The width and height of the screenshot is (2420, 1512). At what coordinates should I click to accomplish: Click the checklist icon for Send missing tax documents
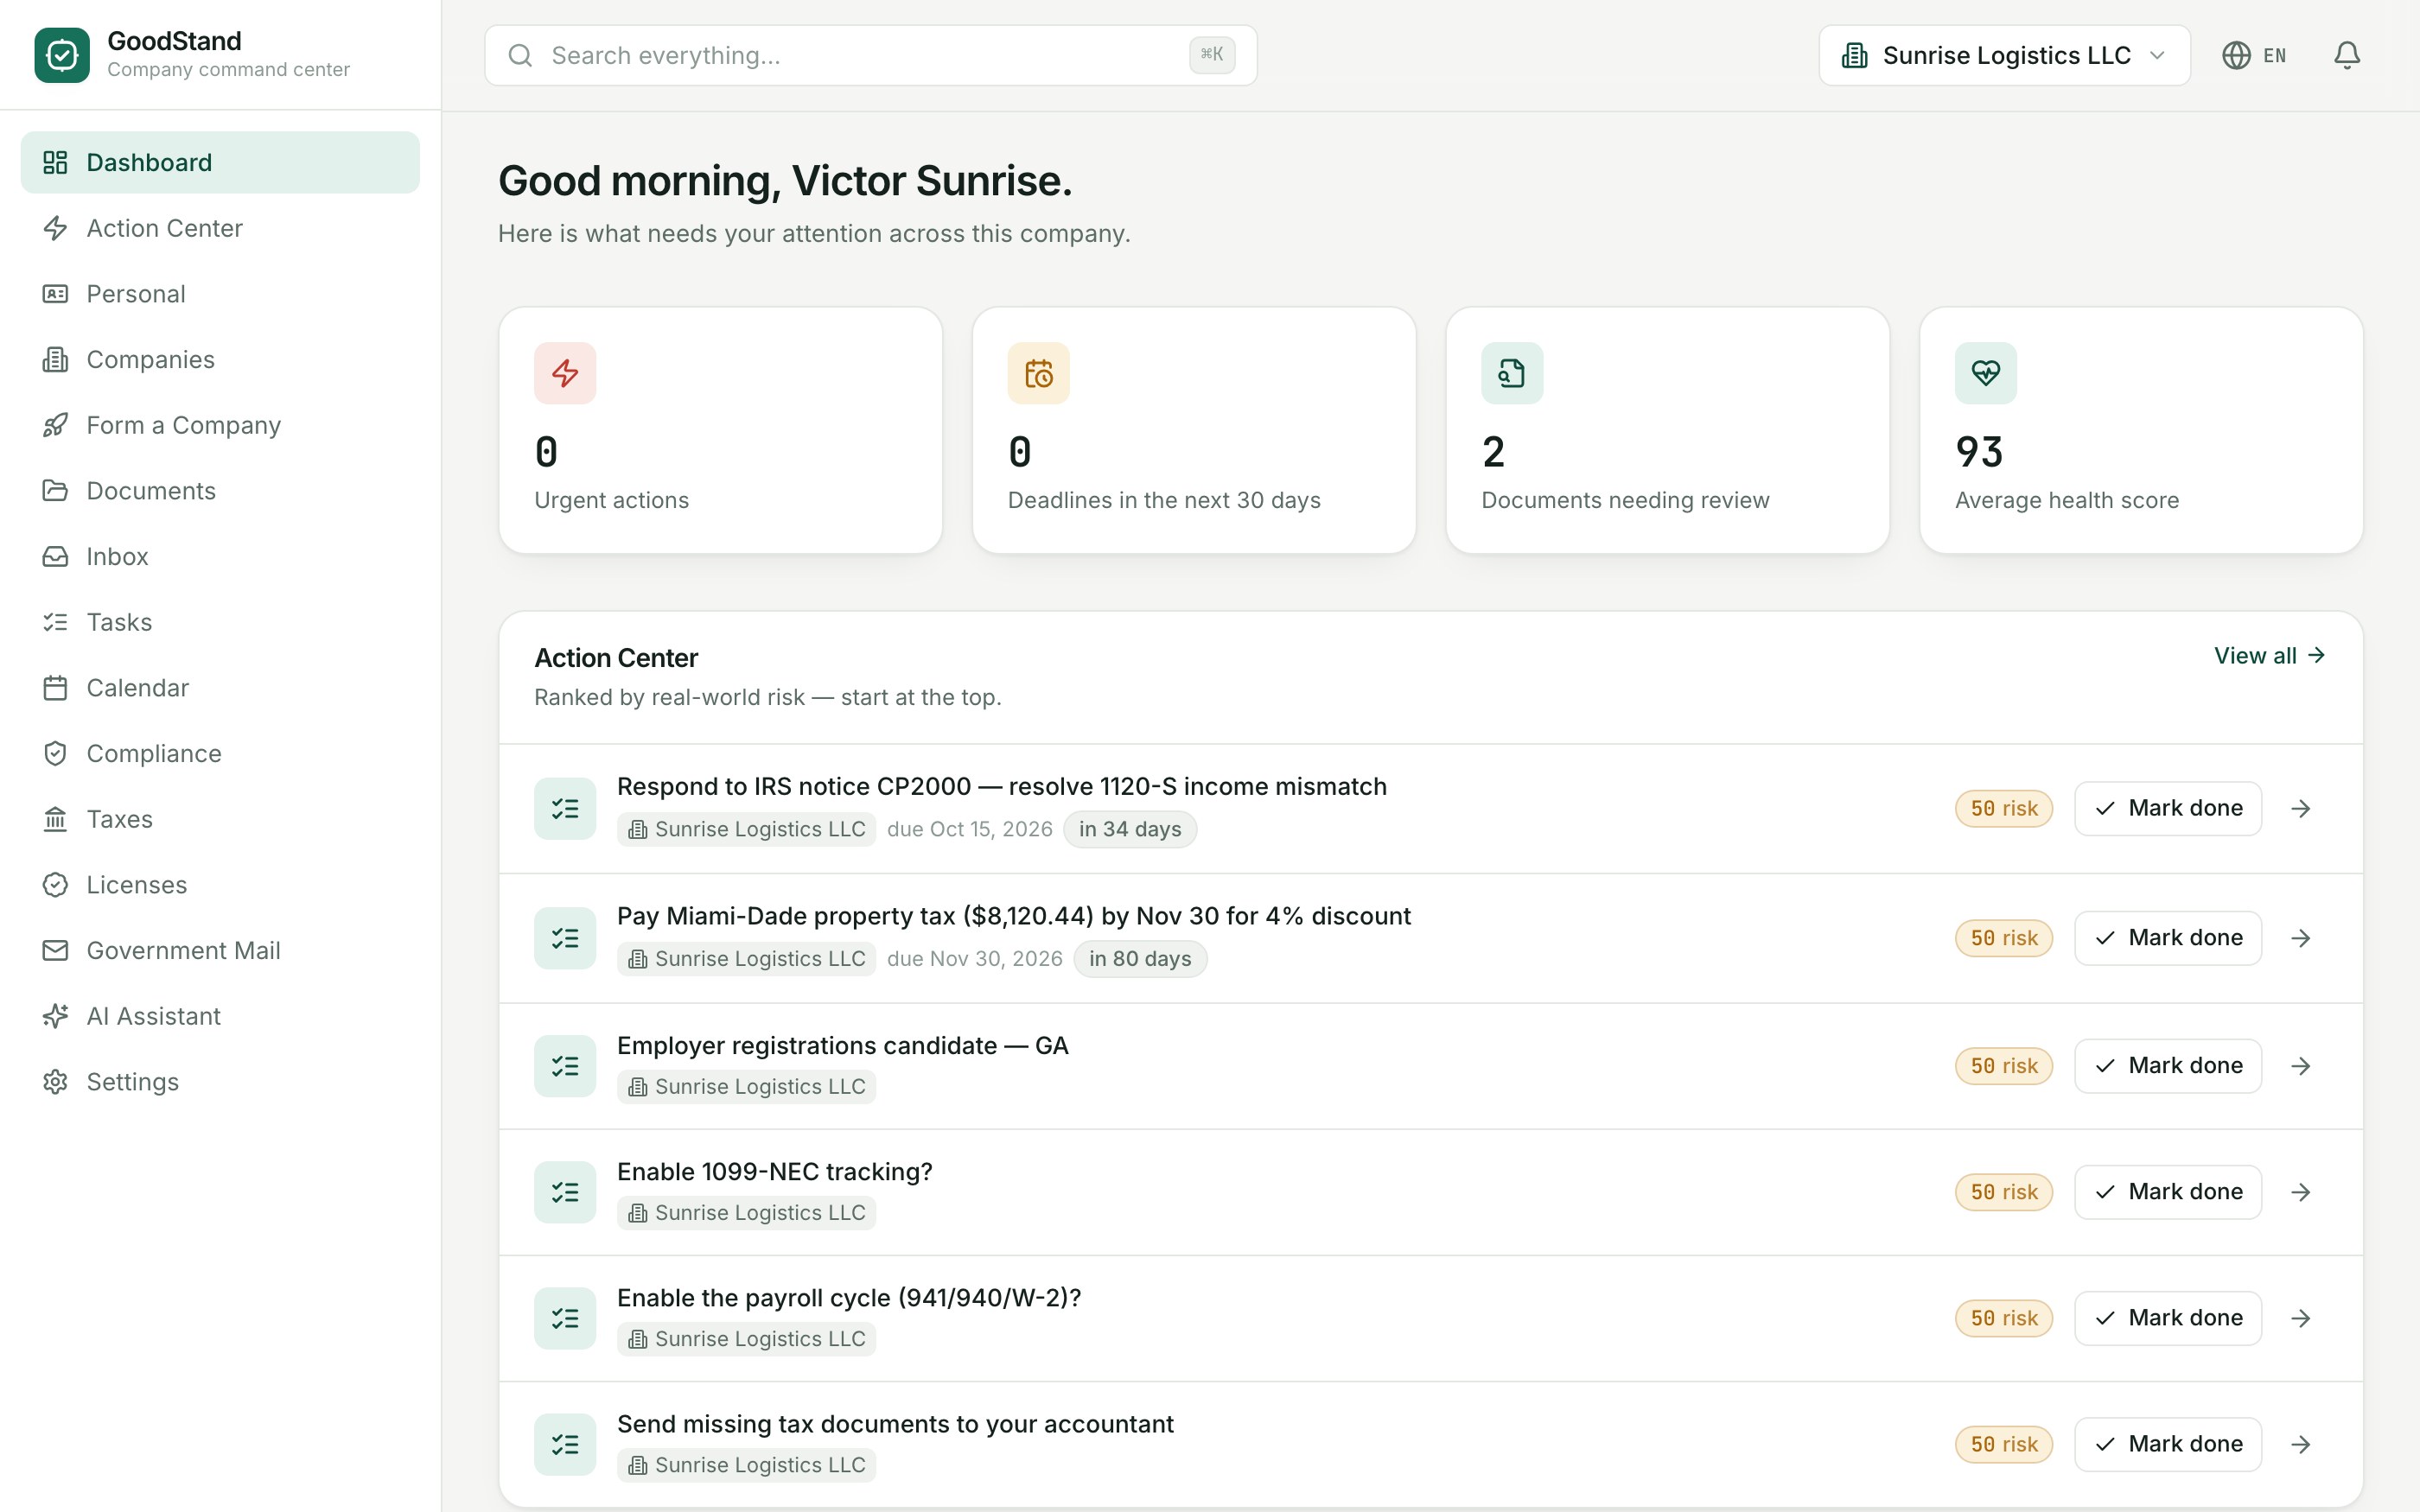(565, 1444)
